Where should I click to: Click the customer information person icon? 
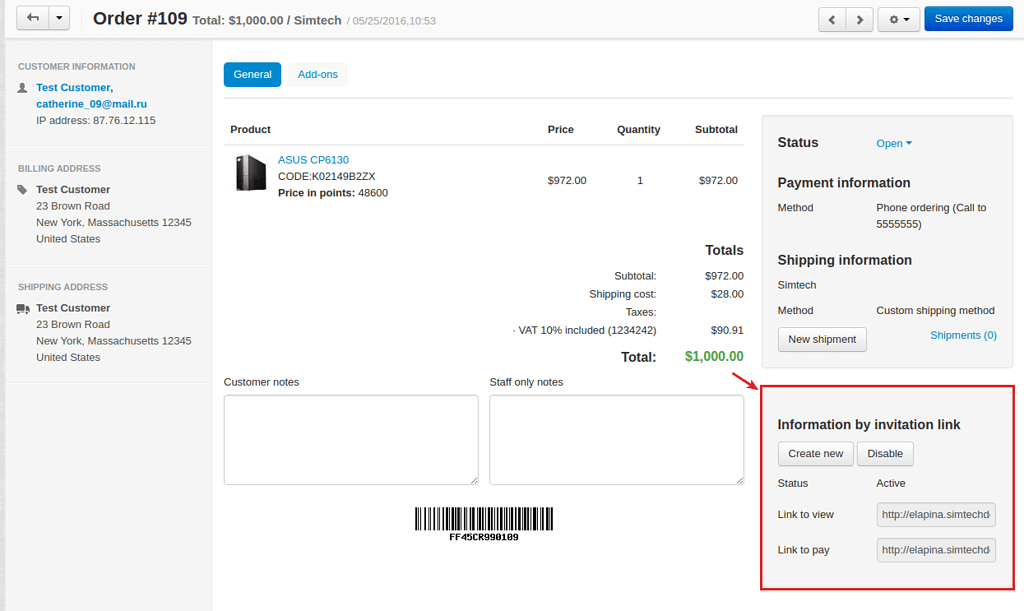click(22, 88)
